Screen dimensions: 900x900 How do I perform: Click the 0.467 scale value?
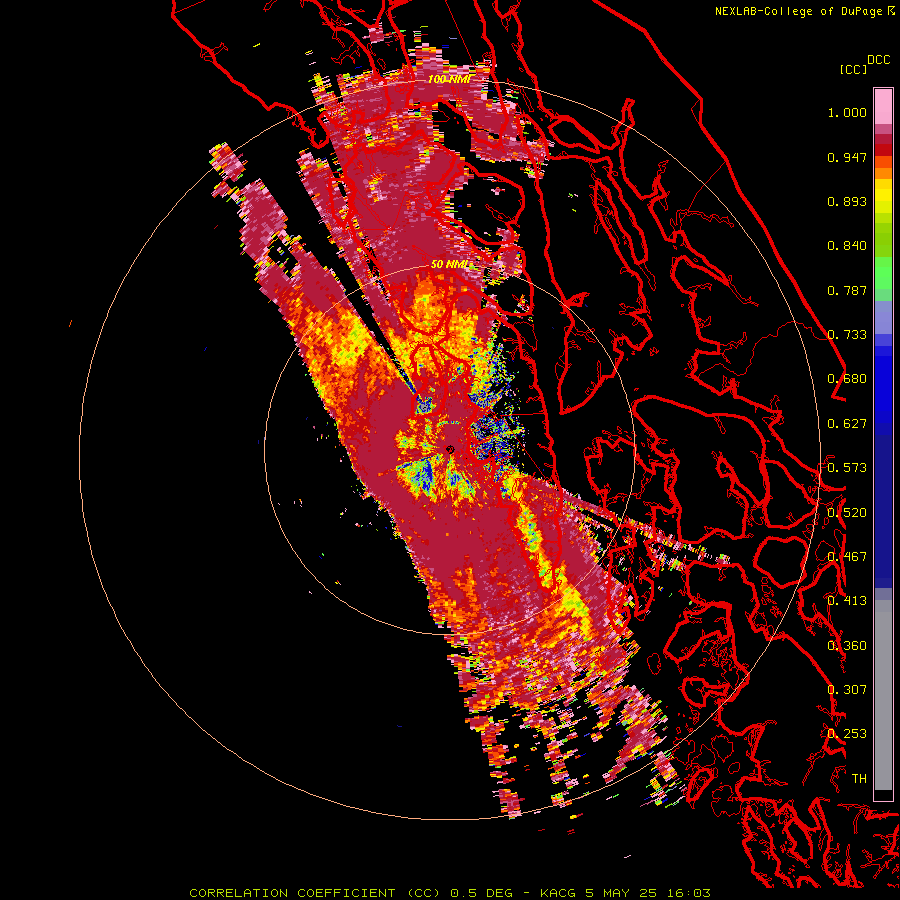tap(847, 557)
